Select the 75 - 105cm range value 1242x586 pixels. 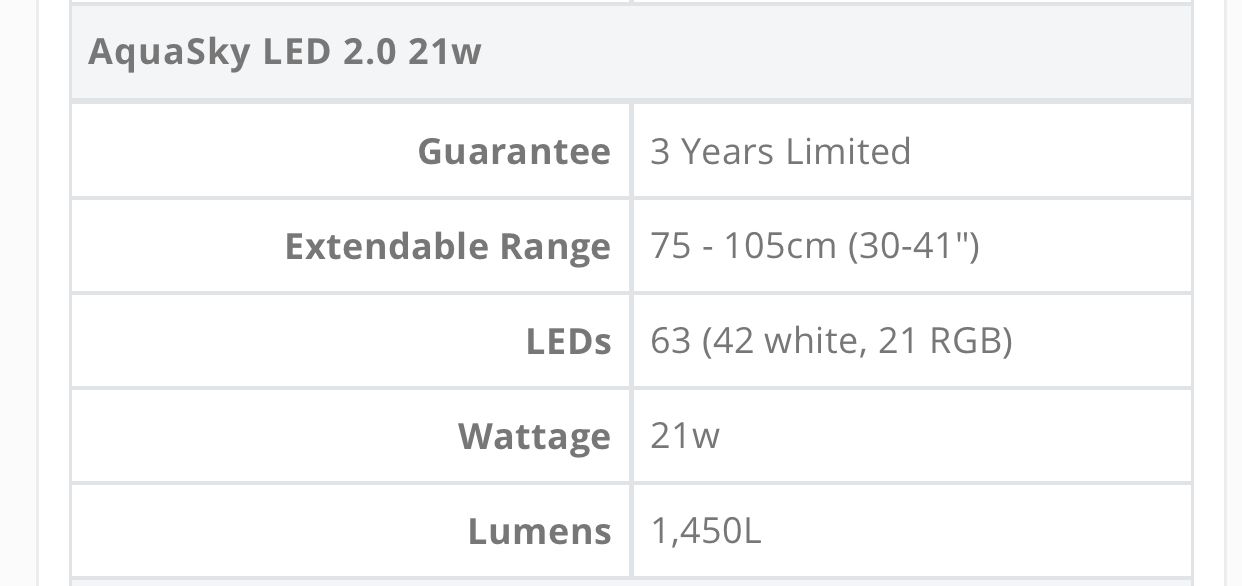pyautogui.click(x=743, y=246)
